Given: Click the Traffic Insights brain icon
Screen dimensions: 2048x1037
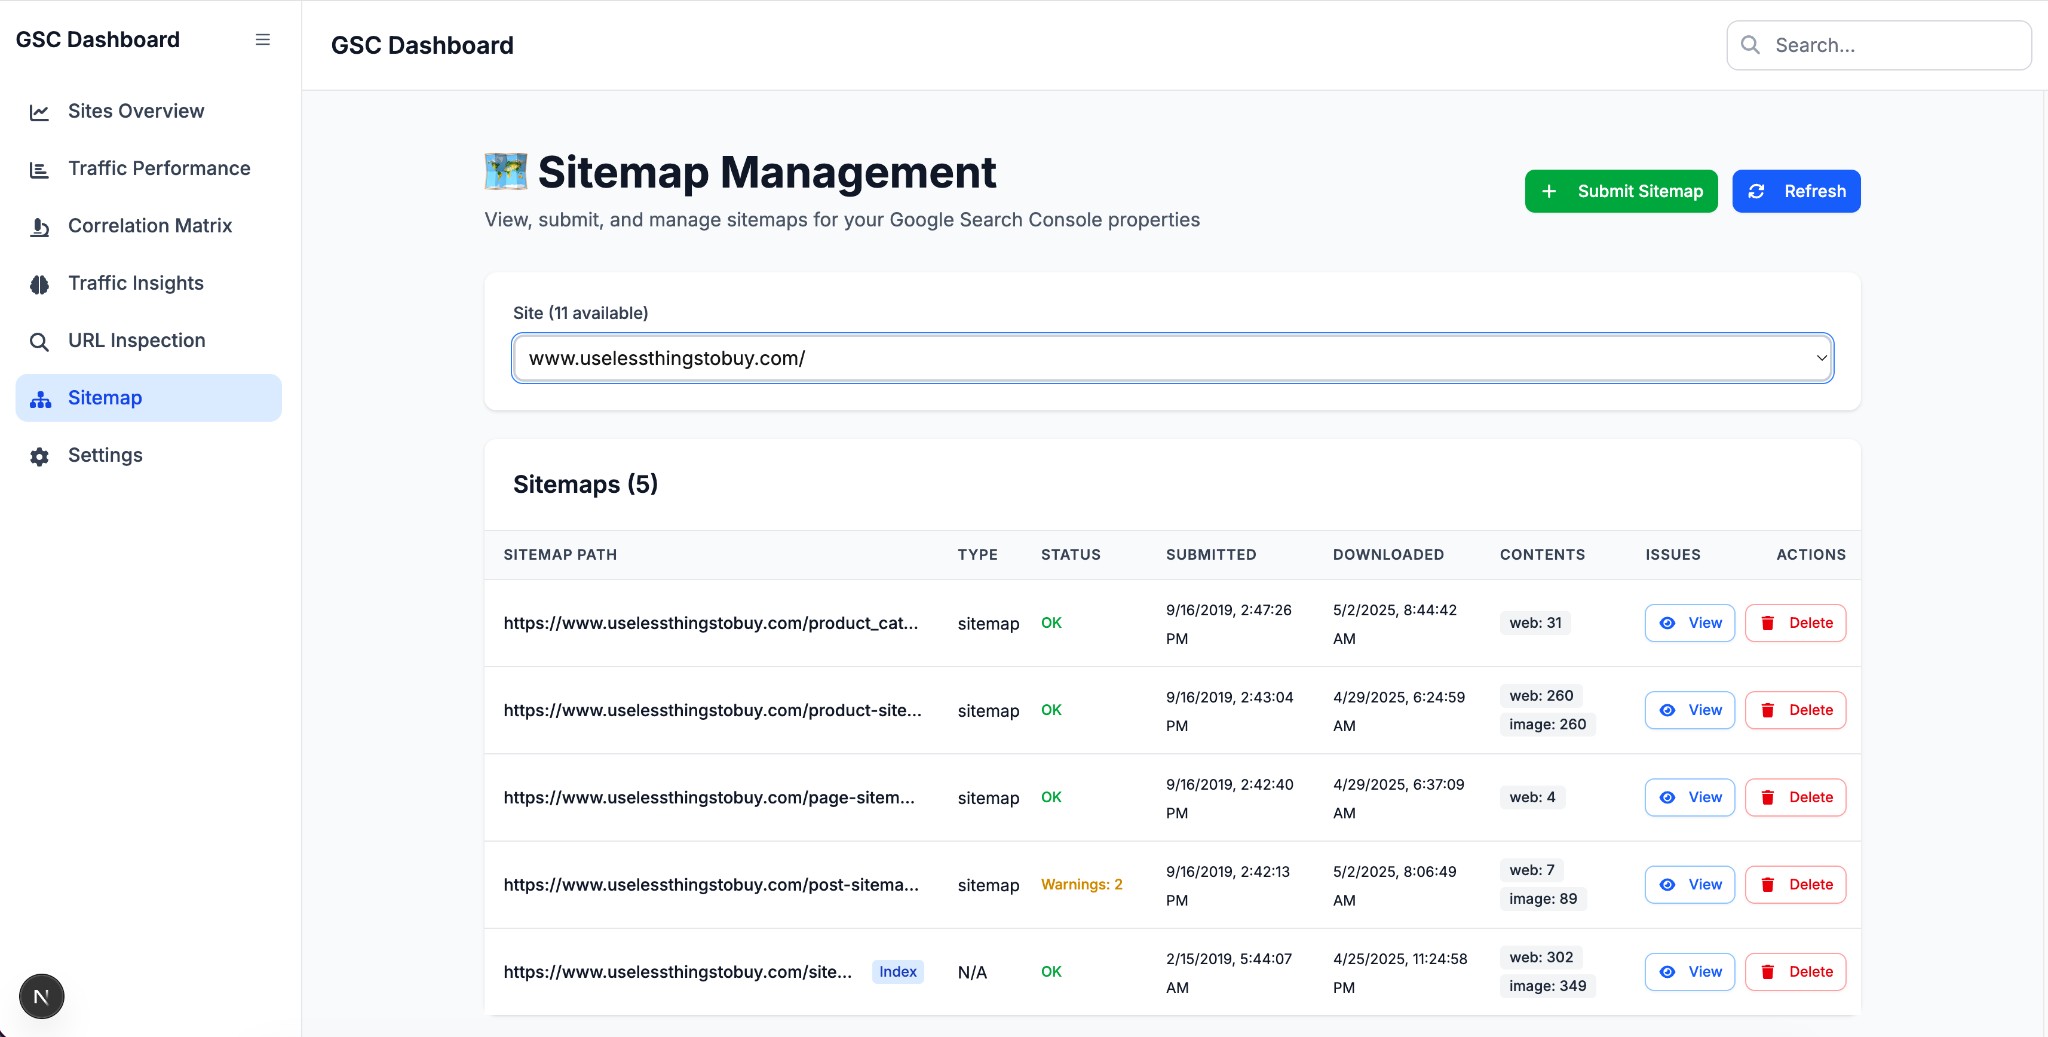Looking at the screenshot, I should pos(39,284).
